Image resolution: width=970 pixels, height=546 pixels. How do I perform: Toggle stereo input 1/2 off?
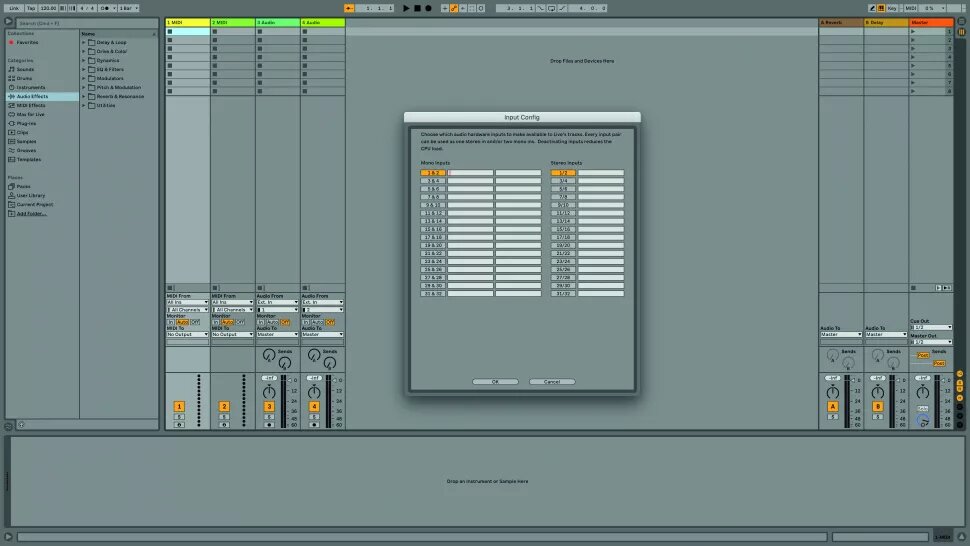tap(562, 173)
